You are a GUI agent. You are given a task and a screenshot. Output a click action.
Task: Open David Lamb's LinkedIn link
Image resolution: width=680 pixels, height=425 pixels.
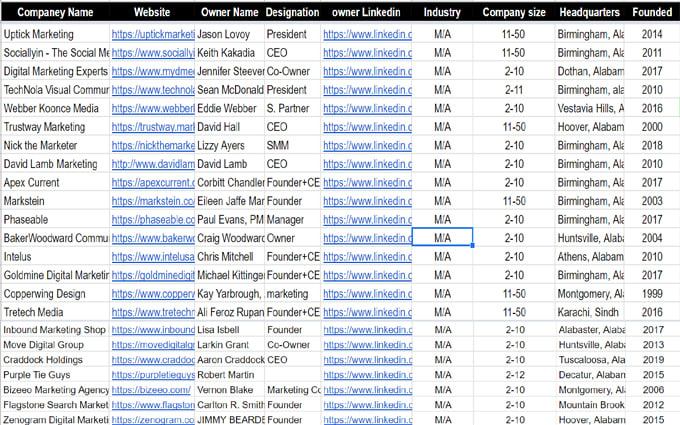367,164
